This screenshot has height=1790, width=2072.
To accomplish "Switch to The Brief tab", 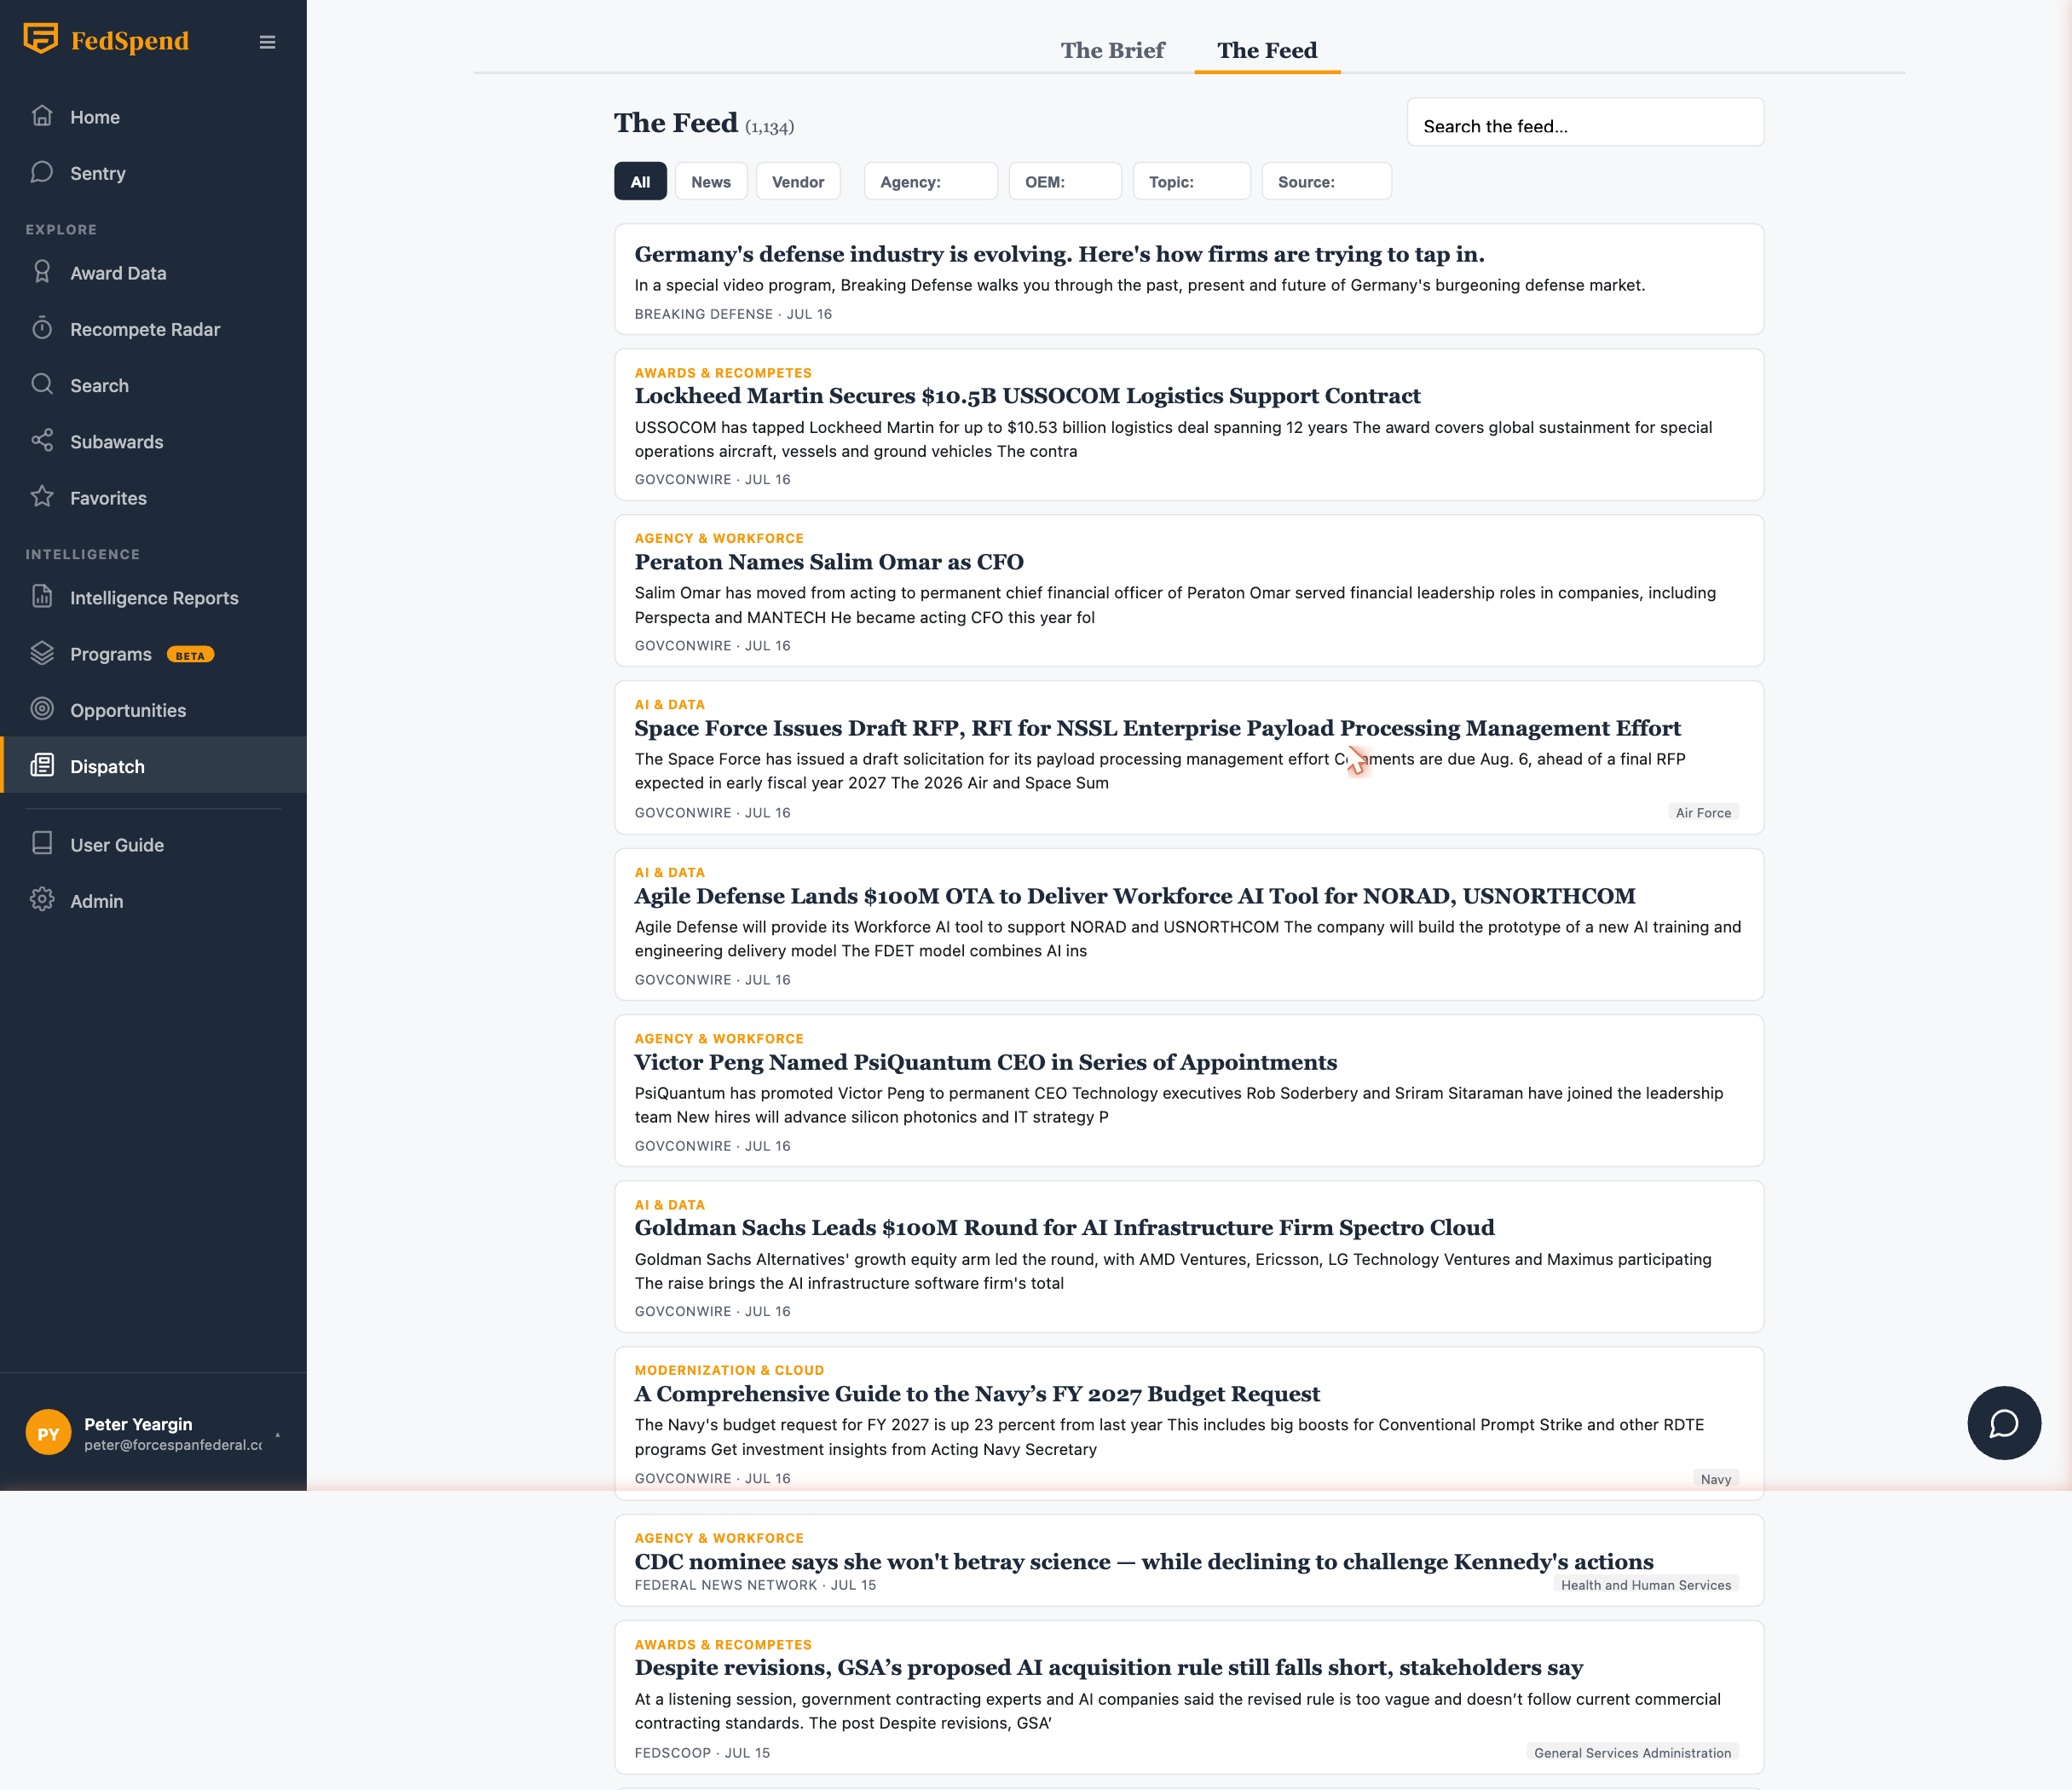I will click(x=1112, y=50).
